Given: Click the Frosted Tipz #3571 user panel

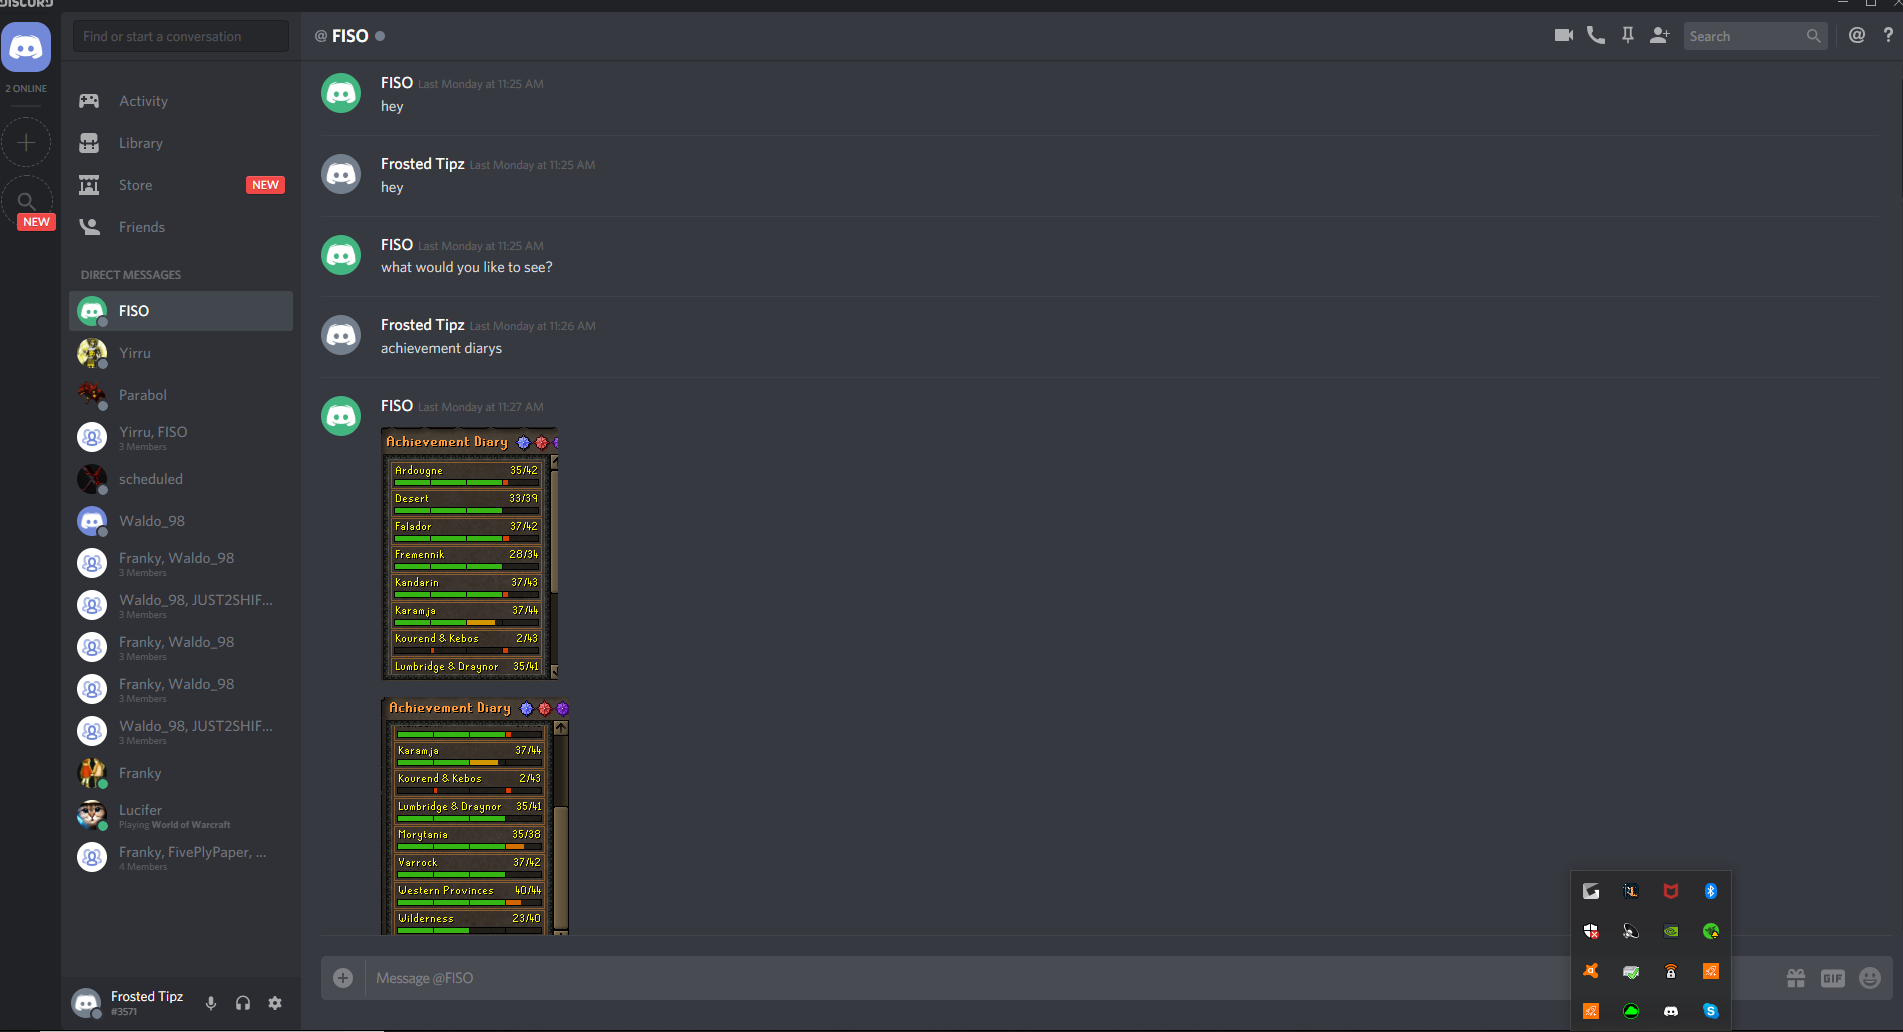Looking at the screenshot, I should (x=128, y=1003).
